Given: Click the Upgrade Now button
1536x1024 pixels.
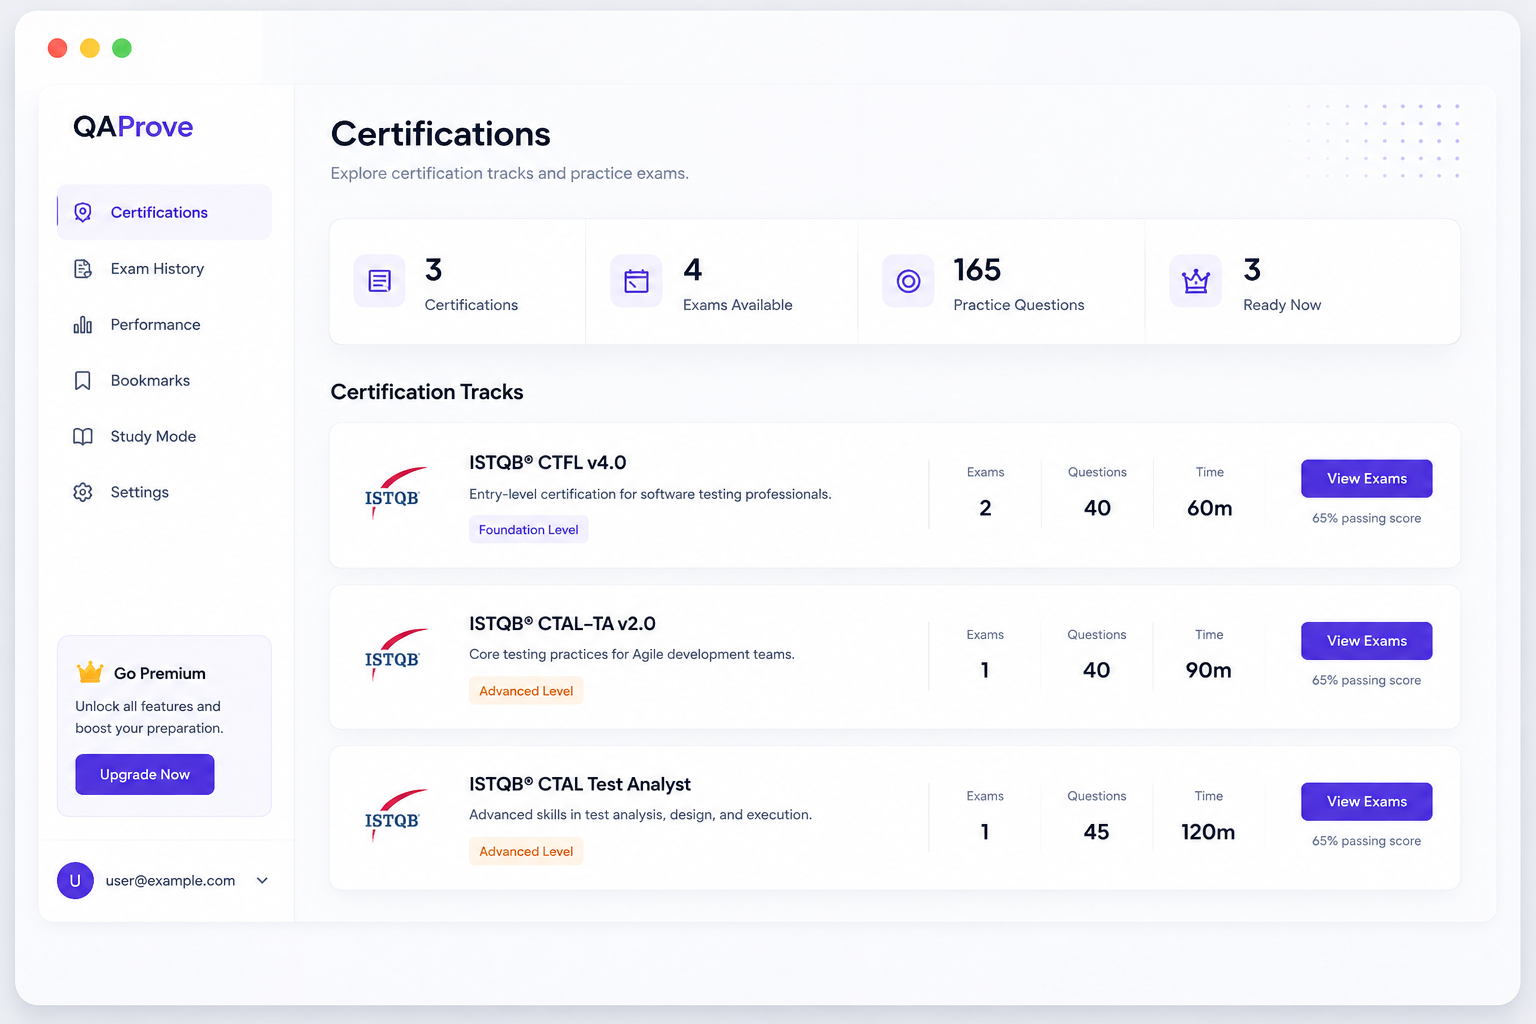Looking at the screenshot, I should pos(145,775).
